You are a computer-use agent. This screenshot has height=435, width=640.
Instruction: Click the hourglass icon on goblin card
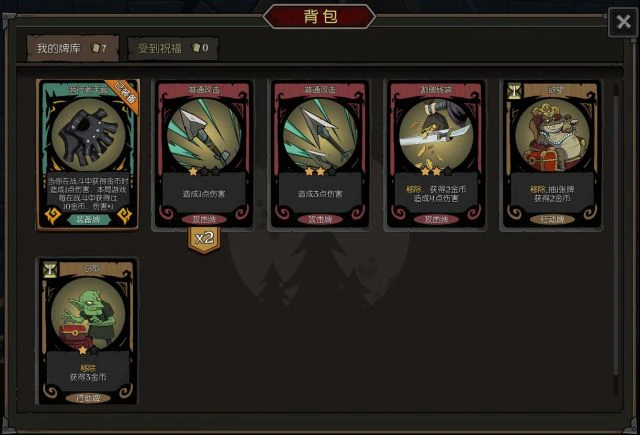(50, 270)
